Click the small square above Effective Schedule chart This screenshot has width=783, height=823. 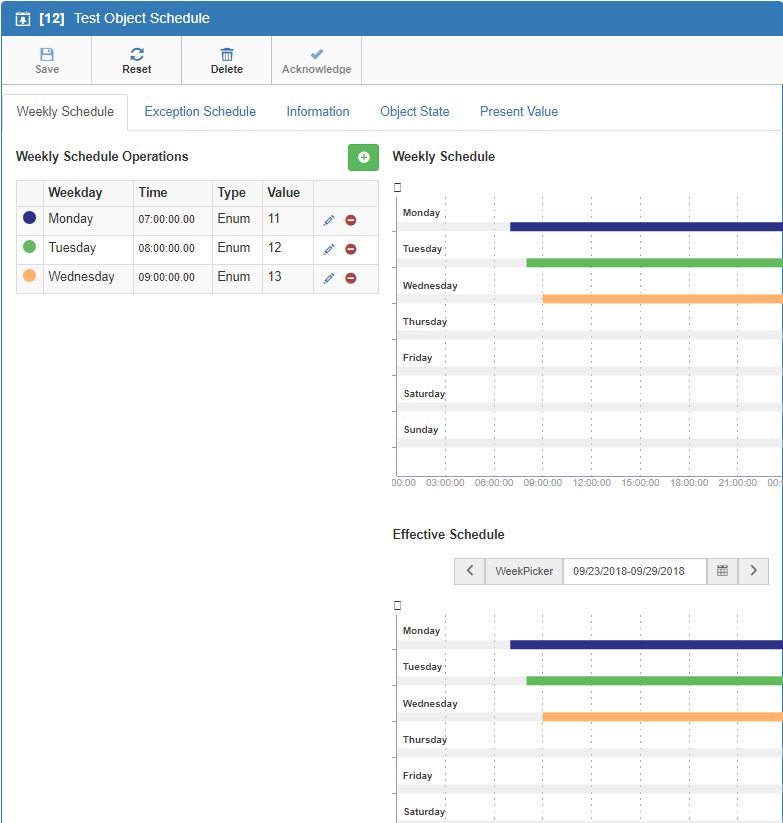[x=397, y=605]
